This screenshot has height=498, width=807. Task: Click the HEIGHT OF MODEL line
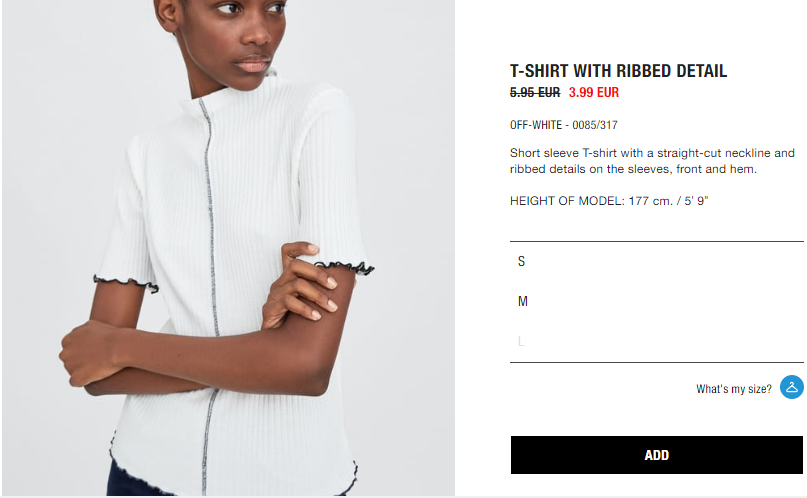click(x=609, y=201)
